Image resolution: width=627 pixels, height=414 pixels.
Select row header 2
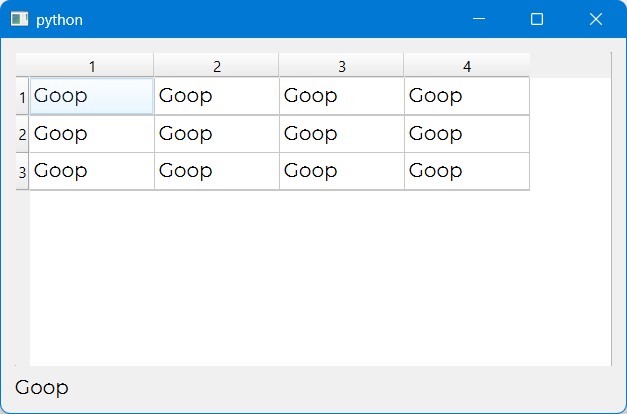22,134
